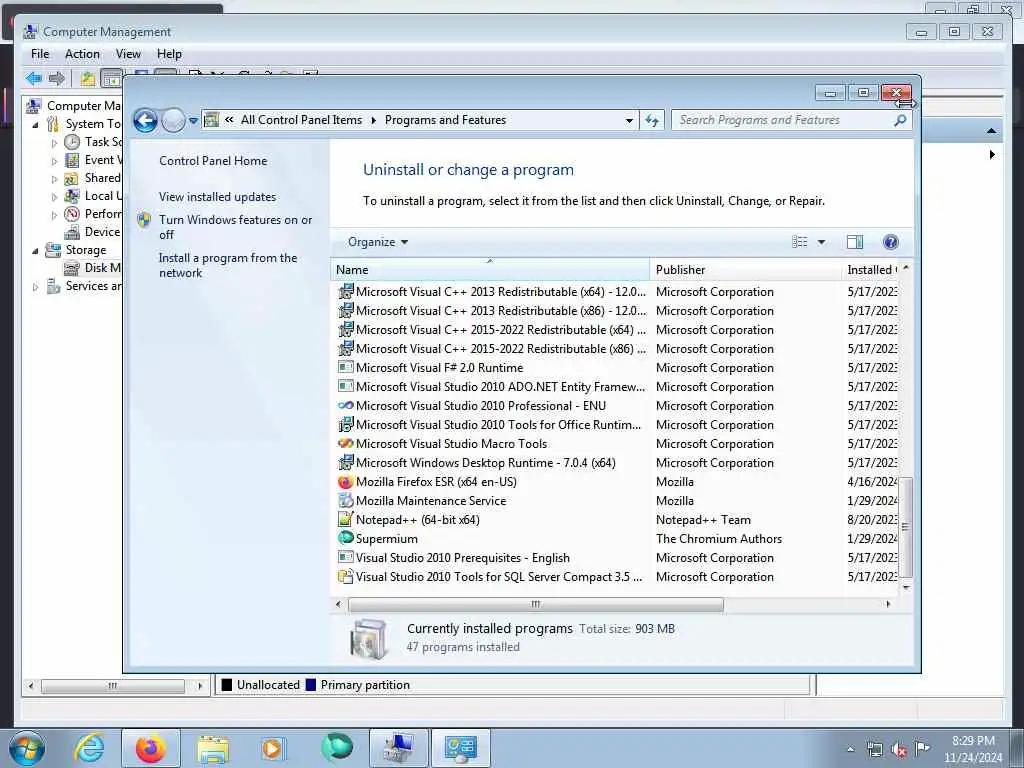Expand the Services and Applications node
Viewport: 1024px width, 768px height.
[x=35, y=286]
